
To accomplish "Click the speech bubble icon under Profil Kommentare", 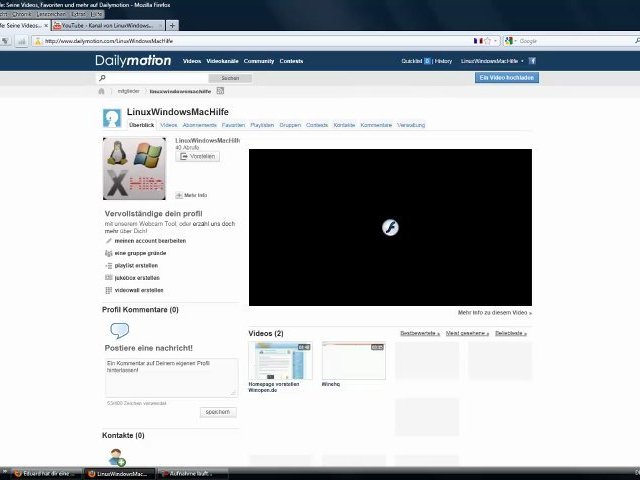I will point(119,331).
